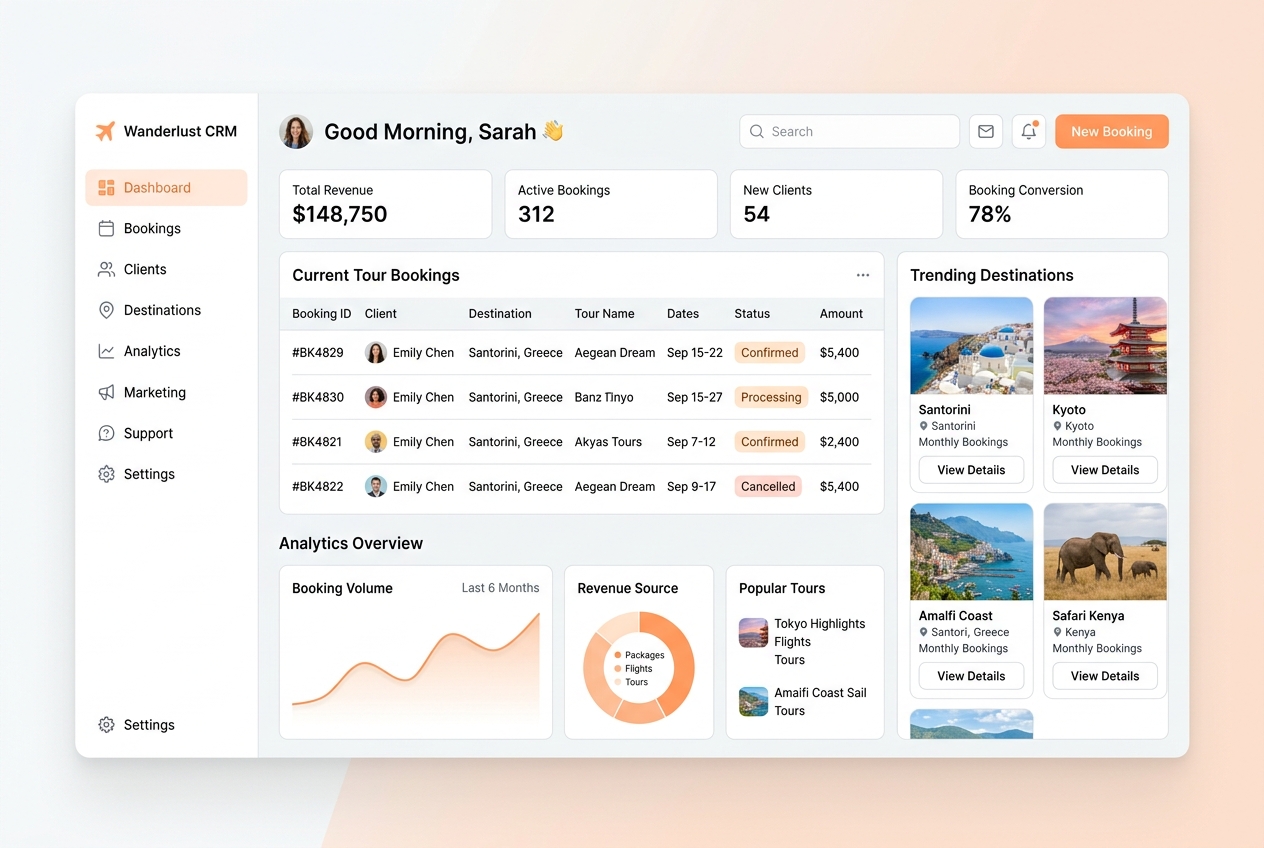View Details for Amalfi Coast
The height and width of the screenshot is (848, 1264).
[971, 676]
